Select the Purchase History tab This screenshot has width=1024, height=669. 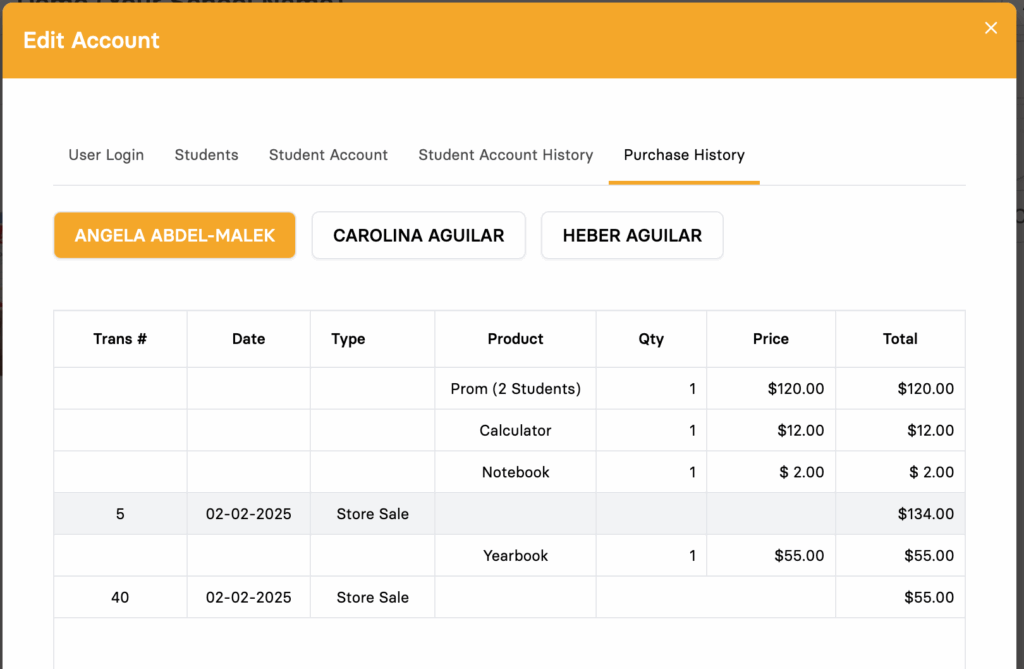click(684, 155)
